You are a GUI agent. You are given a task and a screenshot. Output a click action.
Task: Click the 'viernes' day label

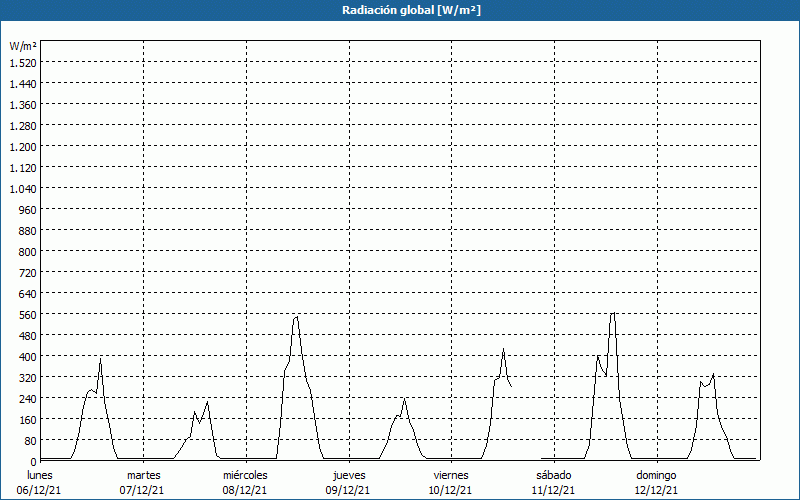[451, 475]
